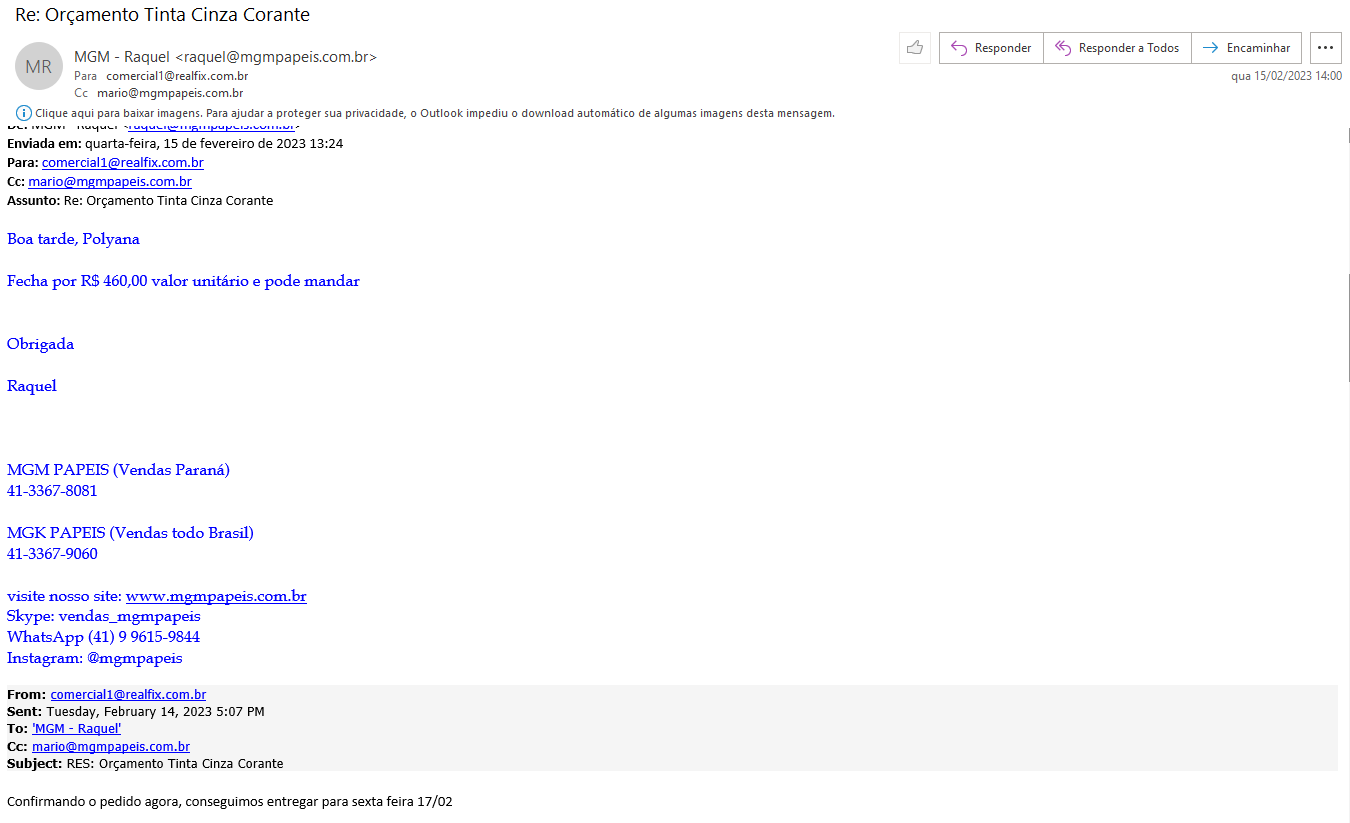Click the header Cc recipient mario@mgmpapeis.com.br
The width and height of the screenshot is (1350, 823).
click(x=170, y=92)
